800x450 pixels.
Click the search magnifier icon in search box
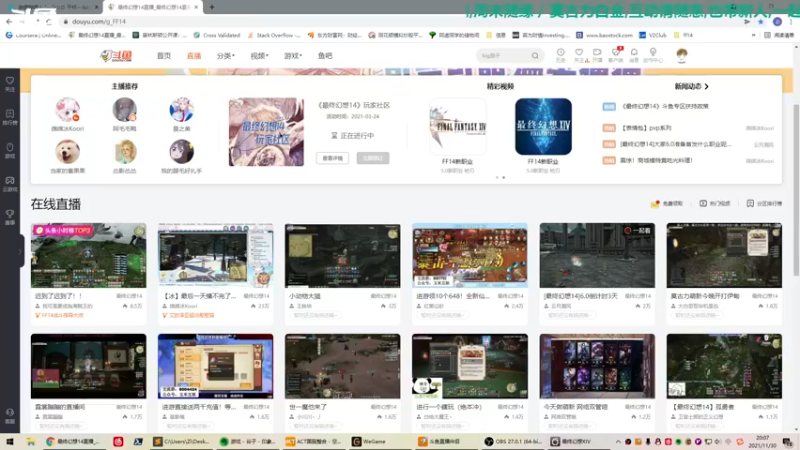click(535, 56)
